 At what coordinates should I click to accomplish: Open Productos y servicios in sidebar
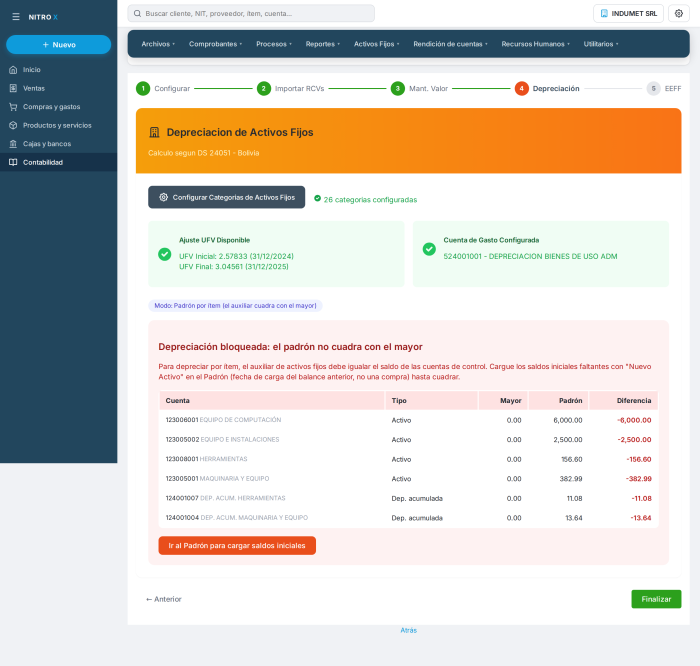[x=58, y=125]
